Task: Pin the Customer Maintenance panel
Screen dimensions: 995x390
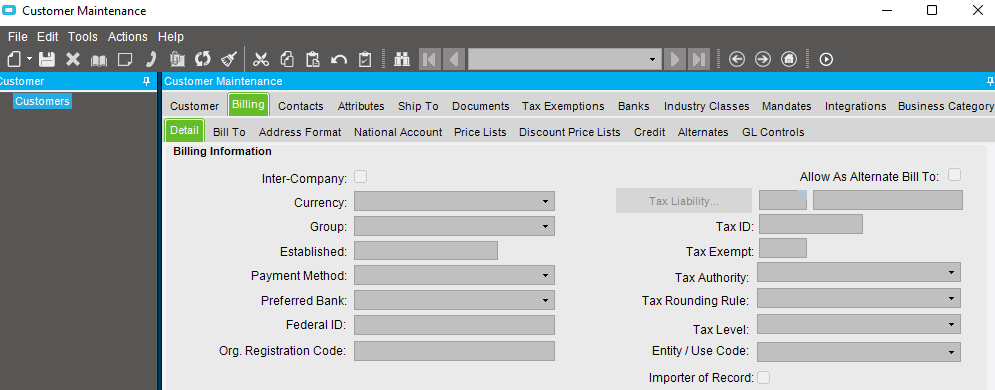Action: (x=990, y=81)
